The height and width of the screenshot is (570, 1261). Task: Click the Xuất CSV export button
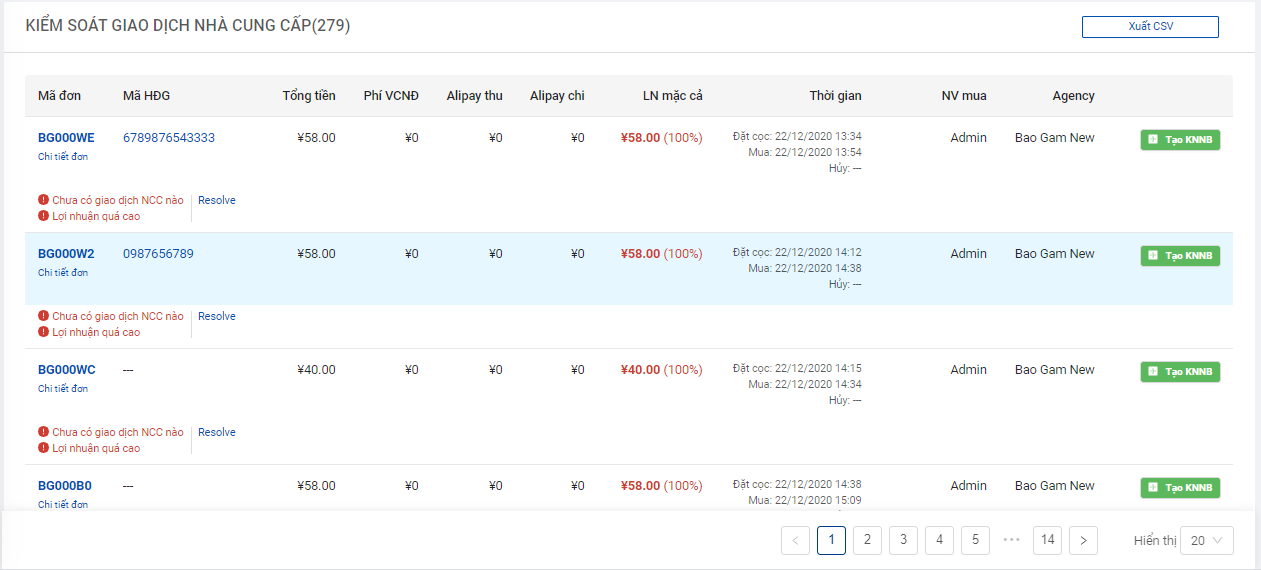[x=1150, y=27]
